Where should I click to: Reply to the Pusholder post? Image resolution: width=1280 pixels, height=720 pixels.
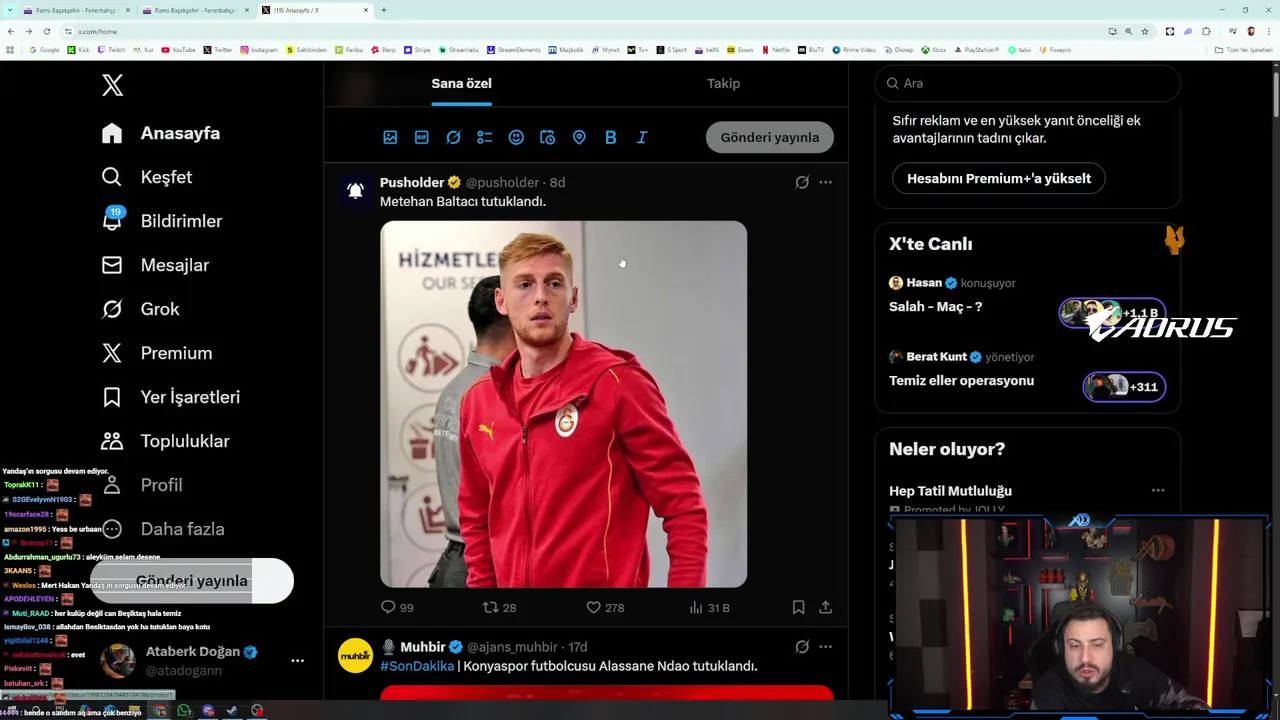tap(397, 607)
